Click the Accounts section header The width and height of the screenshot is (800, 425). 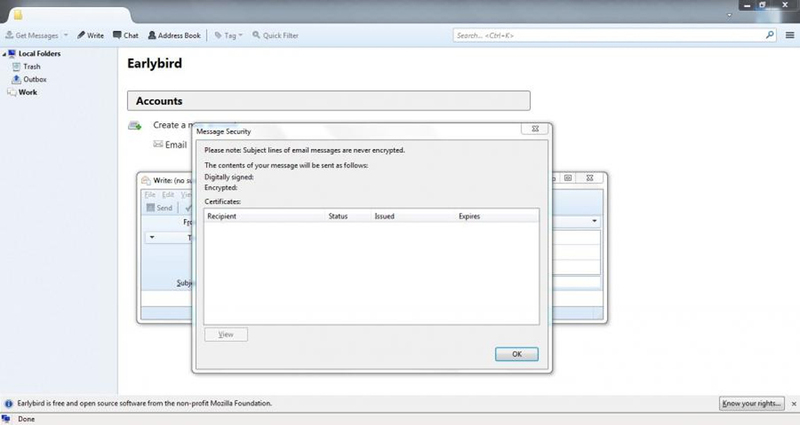[x=329, y=101]
